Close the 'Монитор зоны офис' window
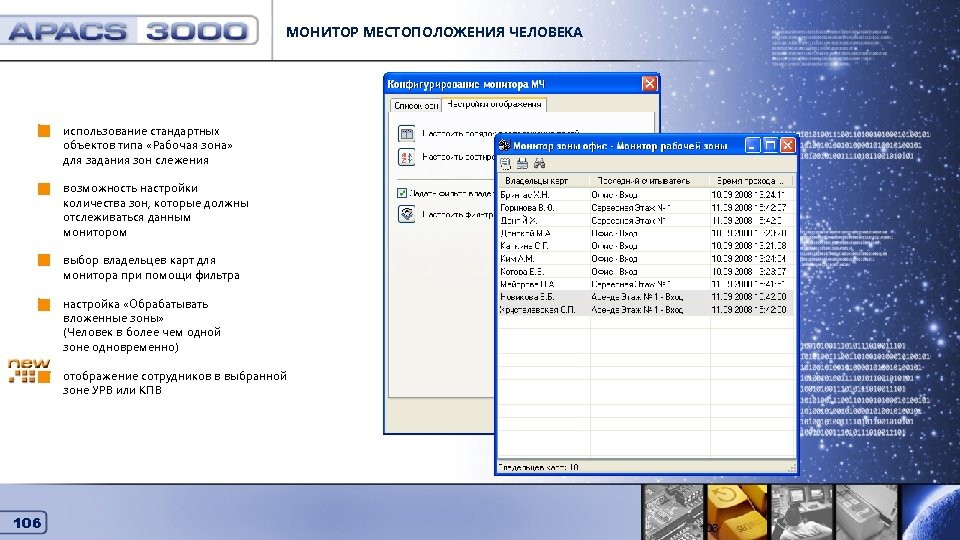960x540 pixels. click(788, 145)
